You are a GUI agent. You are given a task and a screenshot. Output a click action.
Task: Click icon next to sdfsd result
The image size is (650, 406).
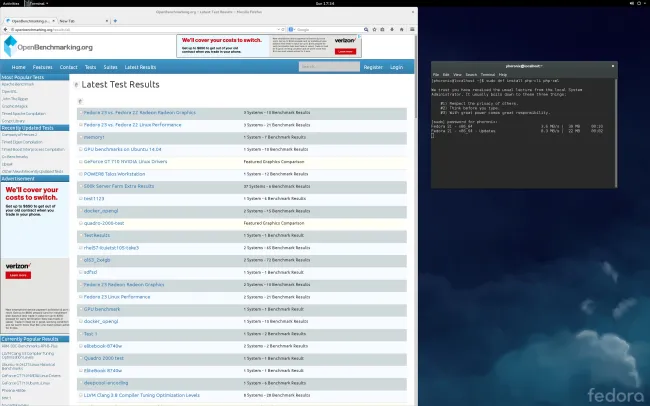click(81, 272)
